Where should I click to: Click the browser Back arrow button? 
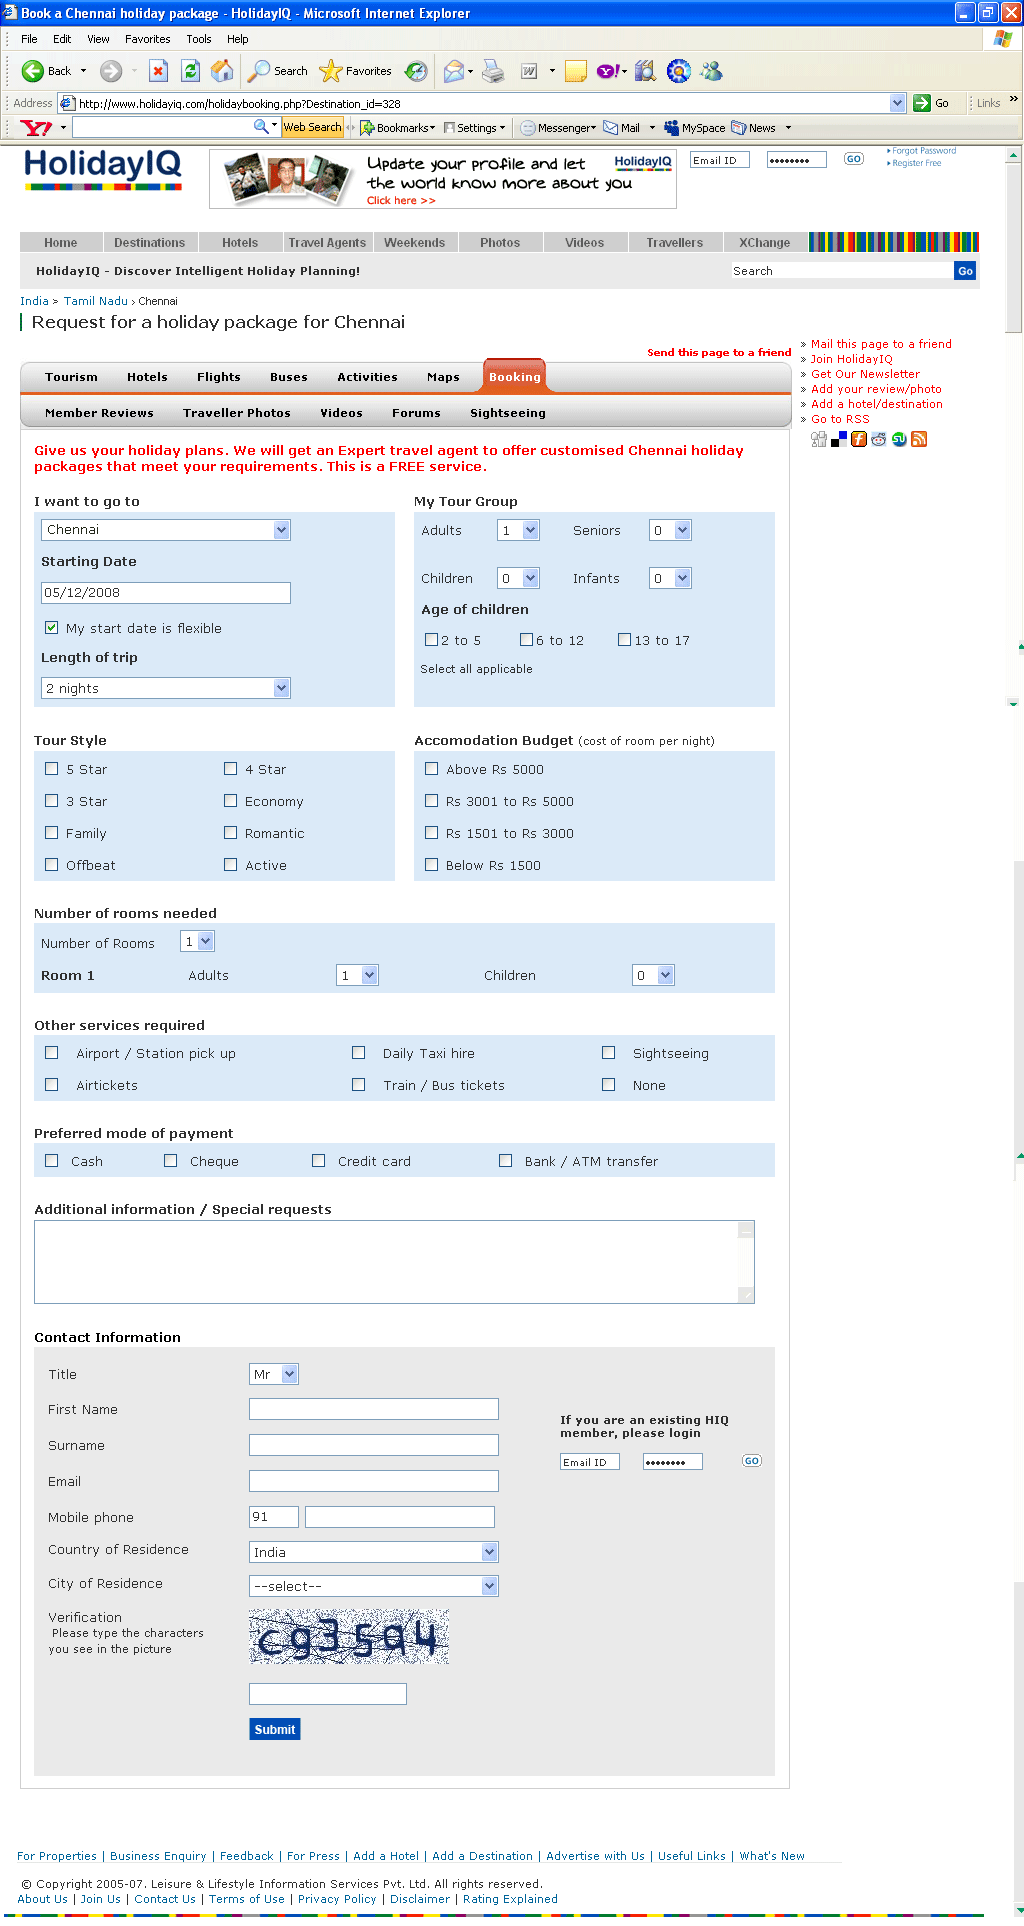pyautogui.click(x=33, y=71)
